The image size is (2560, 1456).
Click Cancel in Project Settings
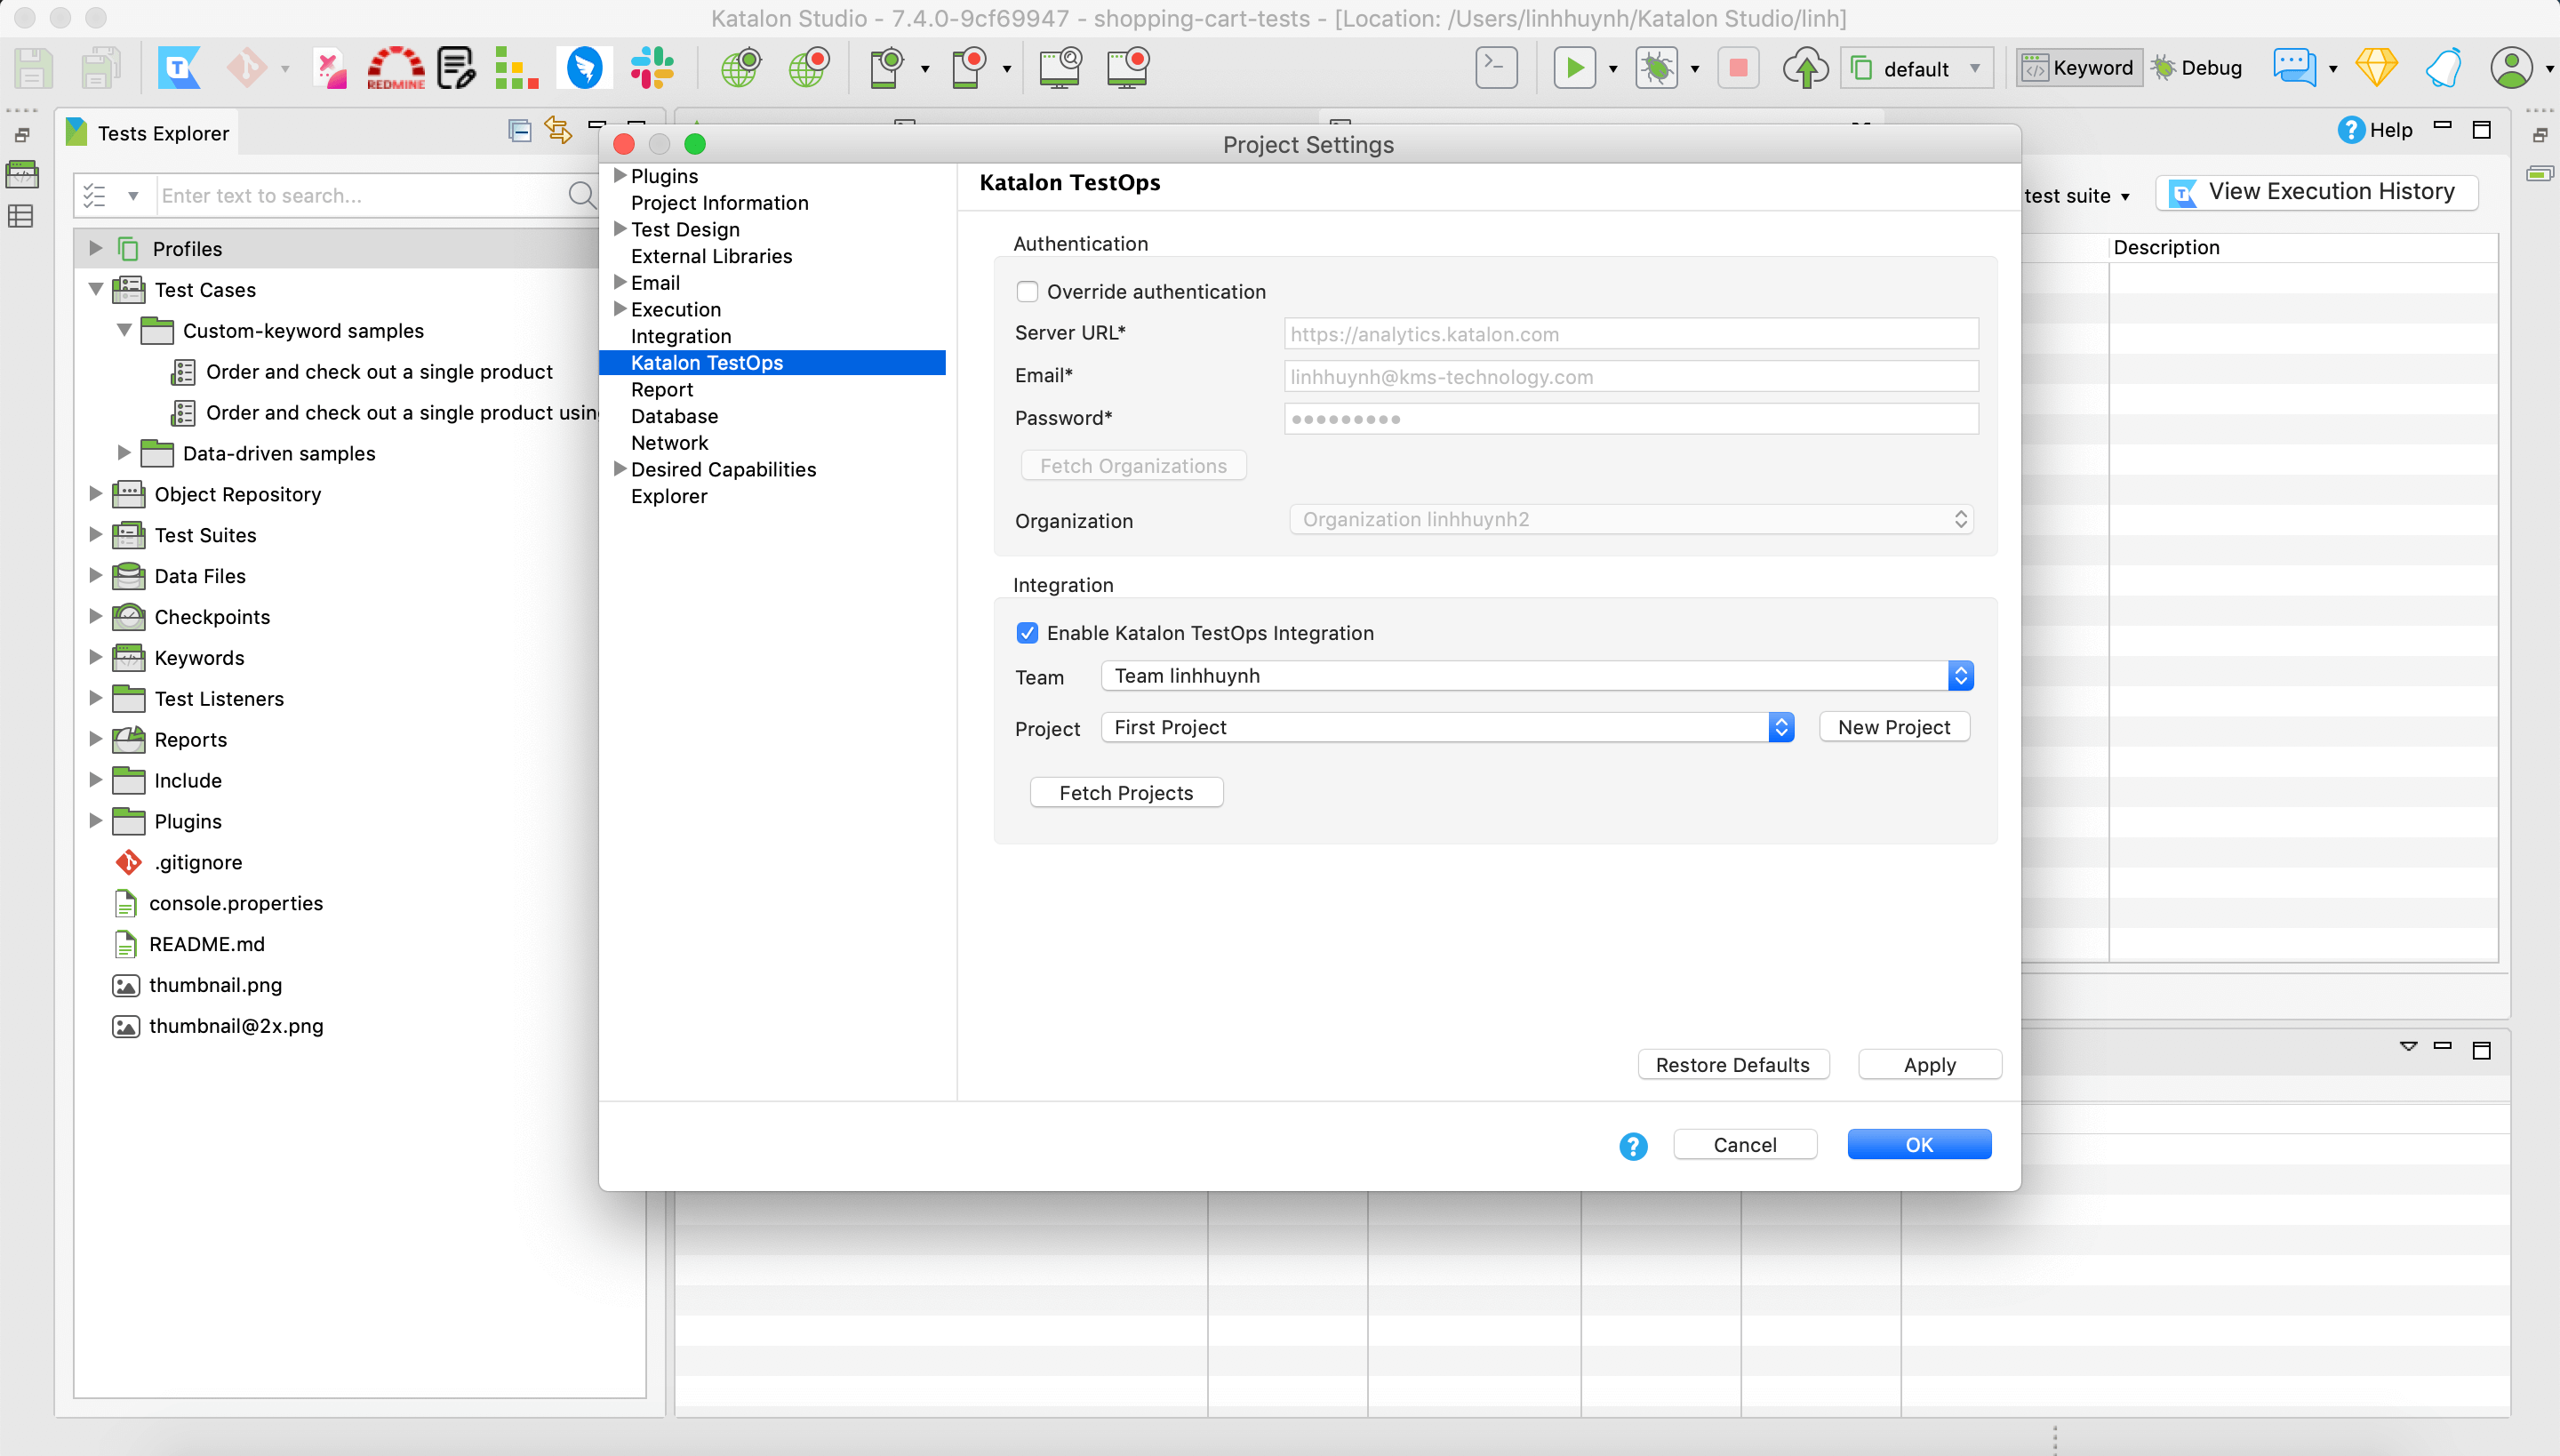coord(1745,1145)
